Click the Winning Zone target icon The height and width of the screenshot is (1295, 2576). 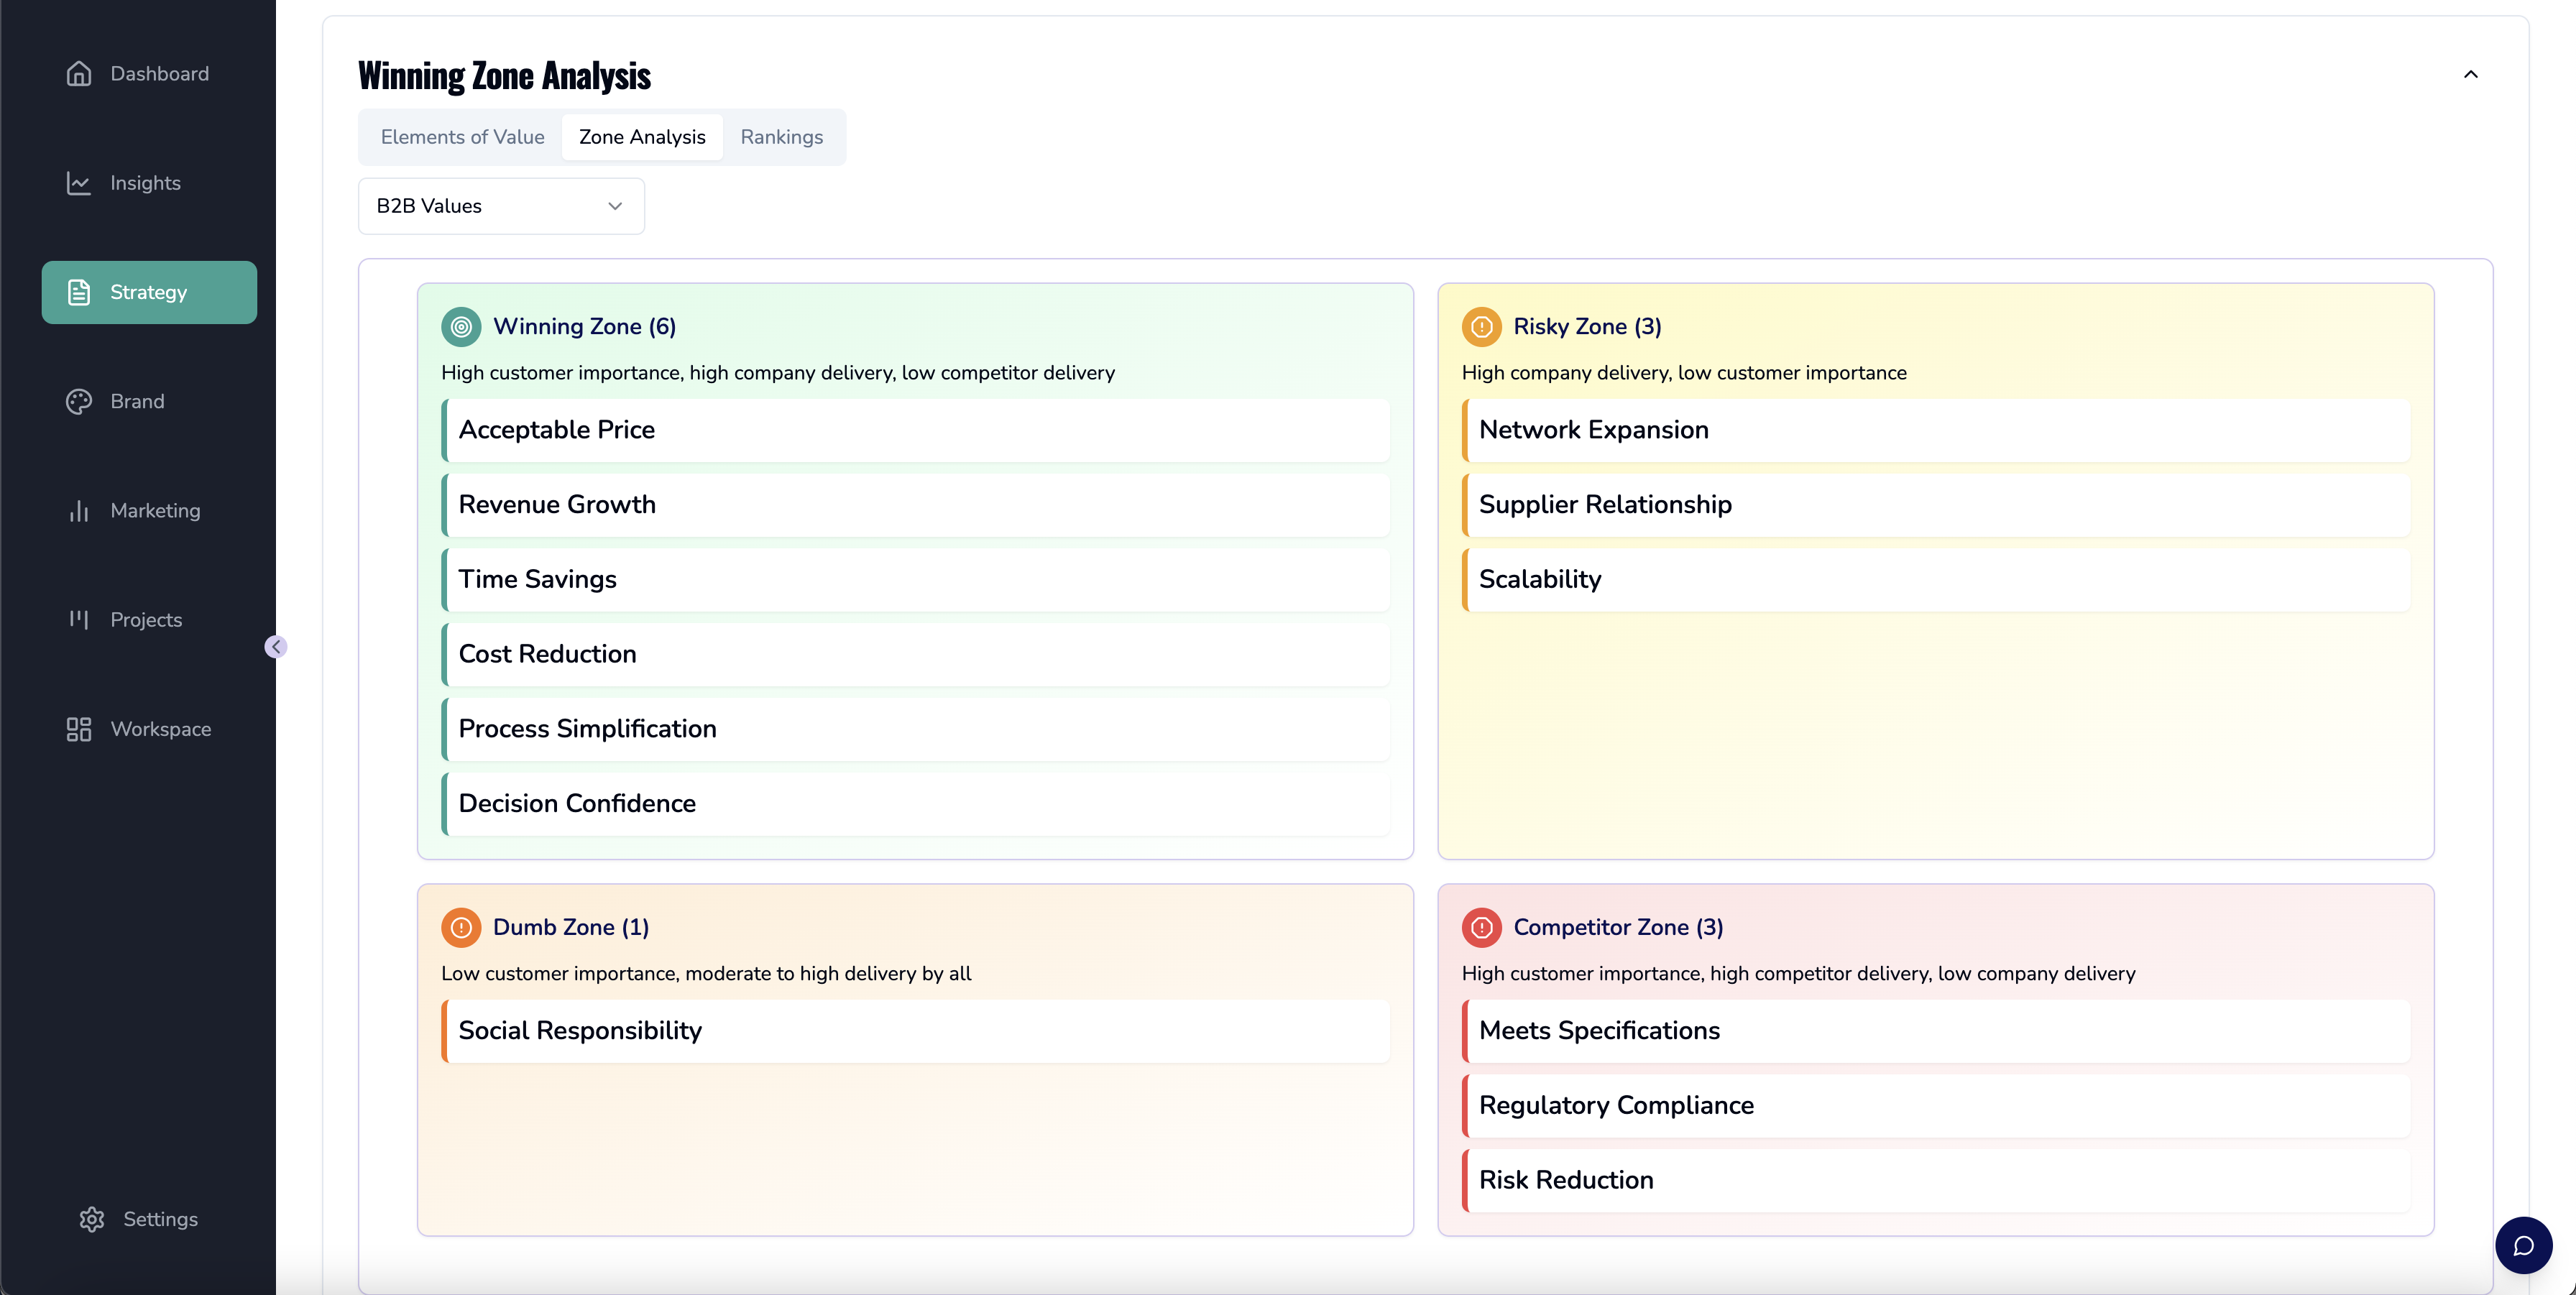pyautogui.click(x=461, y=327)
